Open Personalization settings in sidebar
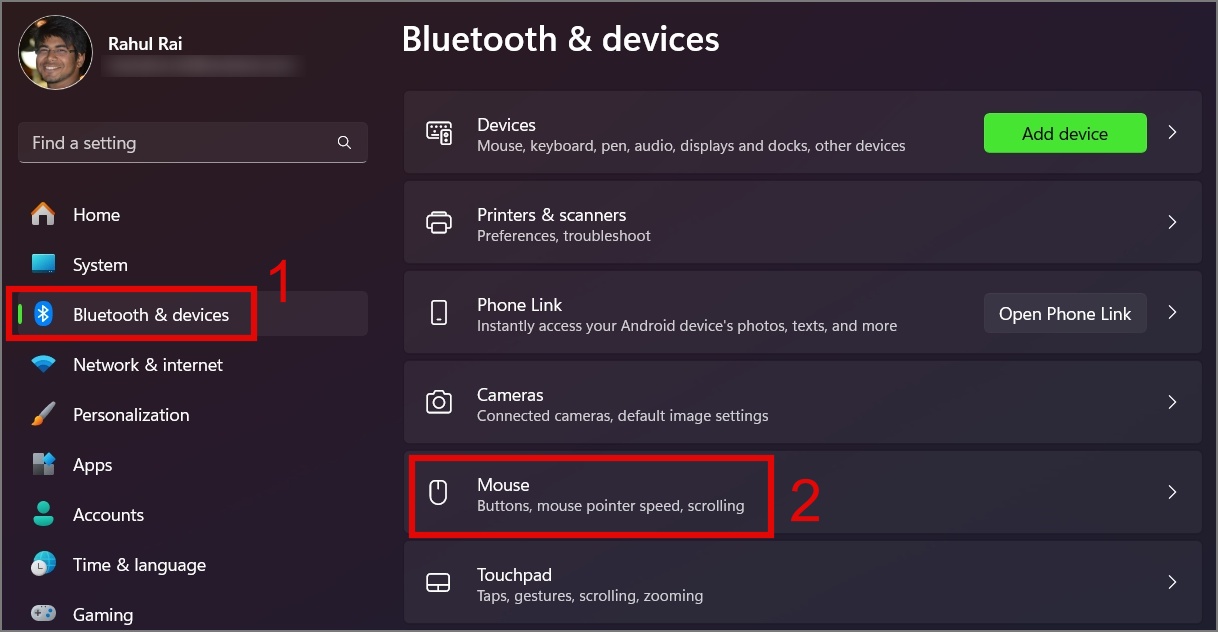Screen dimensions: 1218x632 (131, 414)
